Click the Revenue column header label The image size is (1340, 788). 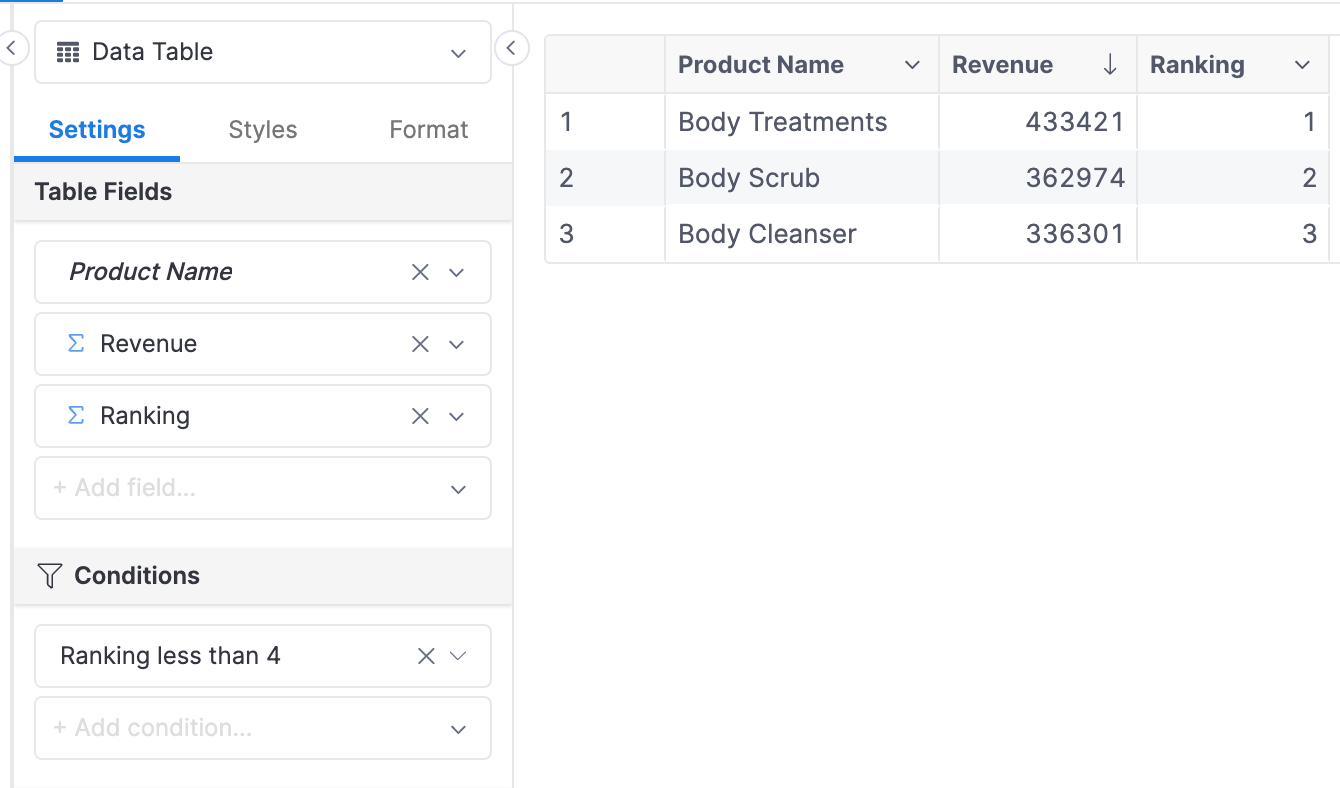1002,65
